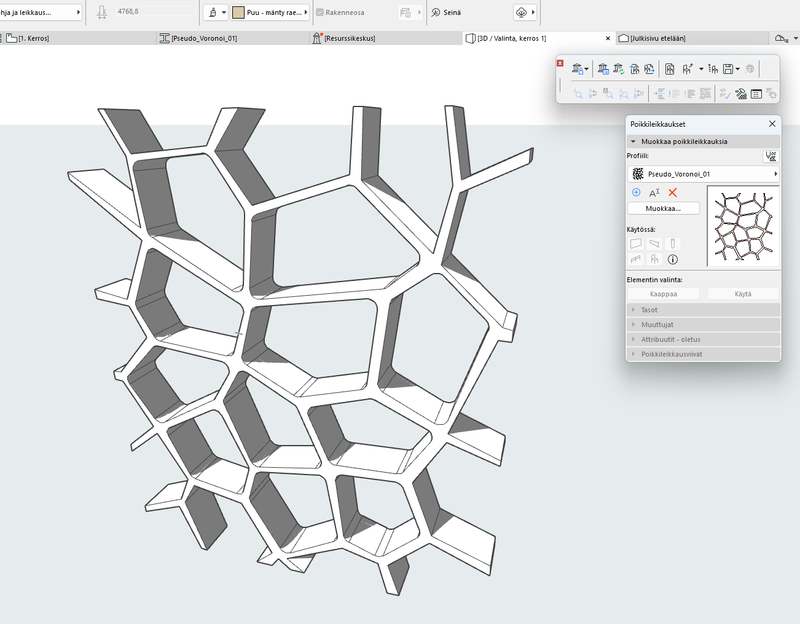Click the info icon under Käytössä

672,260
